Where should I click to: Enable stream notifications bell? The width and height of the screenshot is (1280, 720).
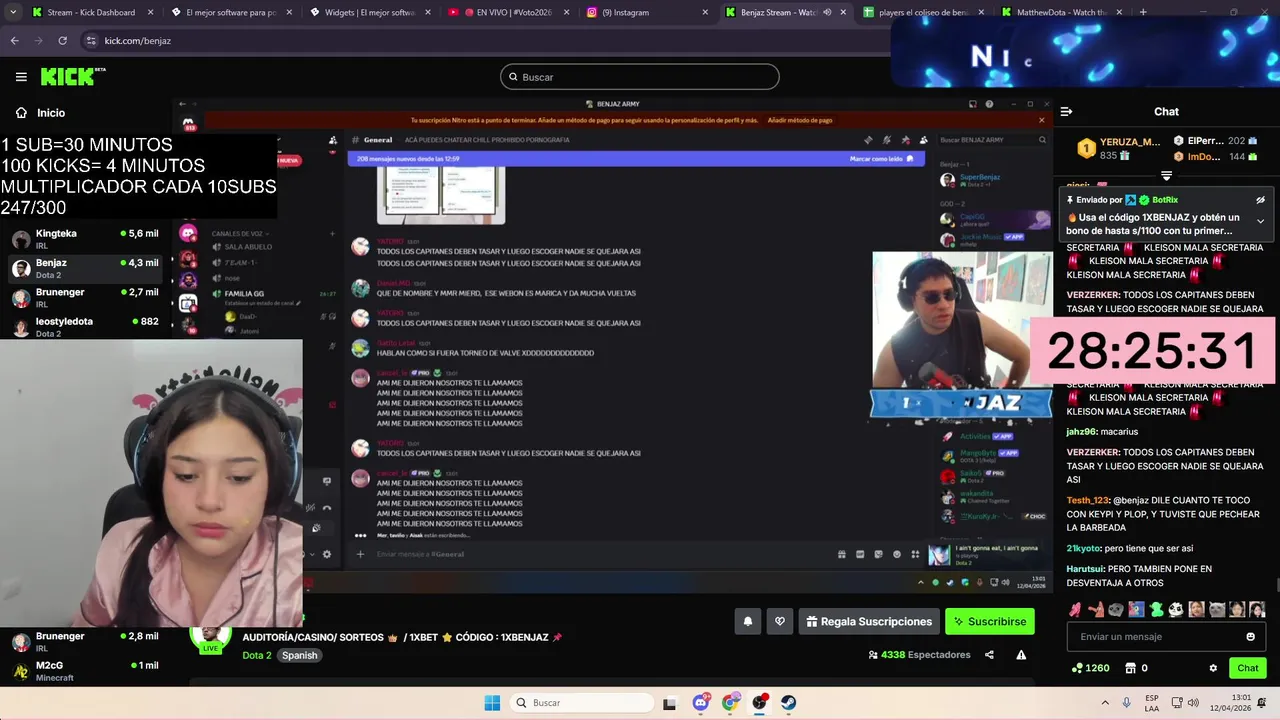click(747, 621)
